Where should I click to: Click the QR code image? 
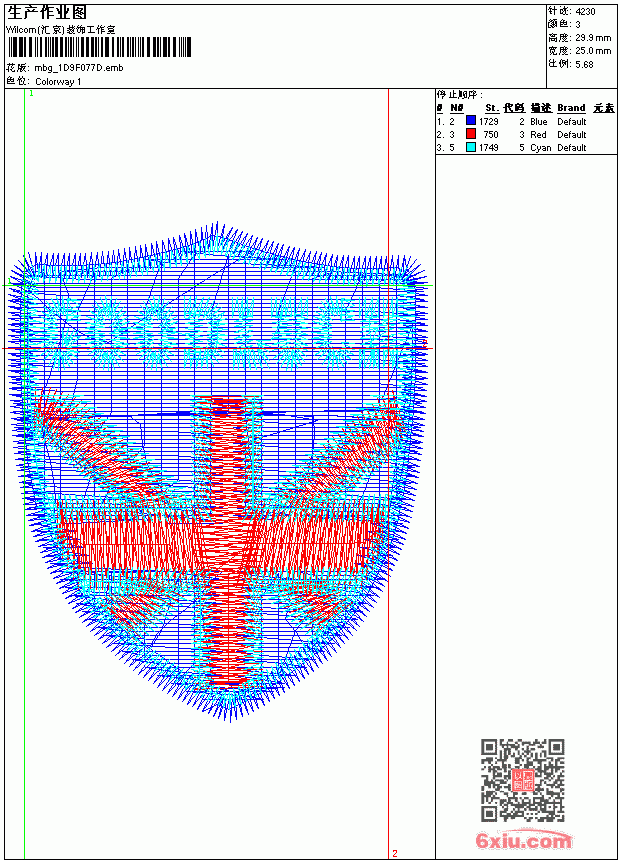pos(522,780)
